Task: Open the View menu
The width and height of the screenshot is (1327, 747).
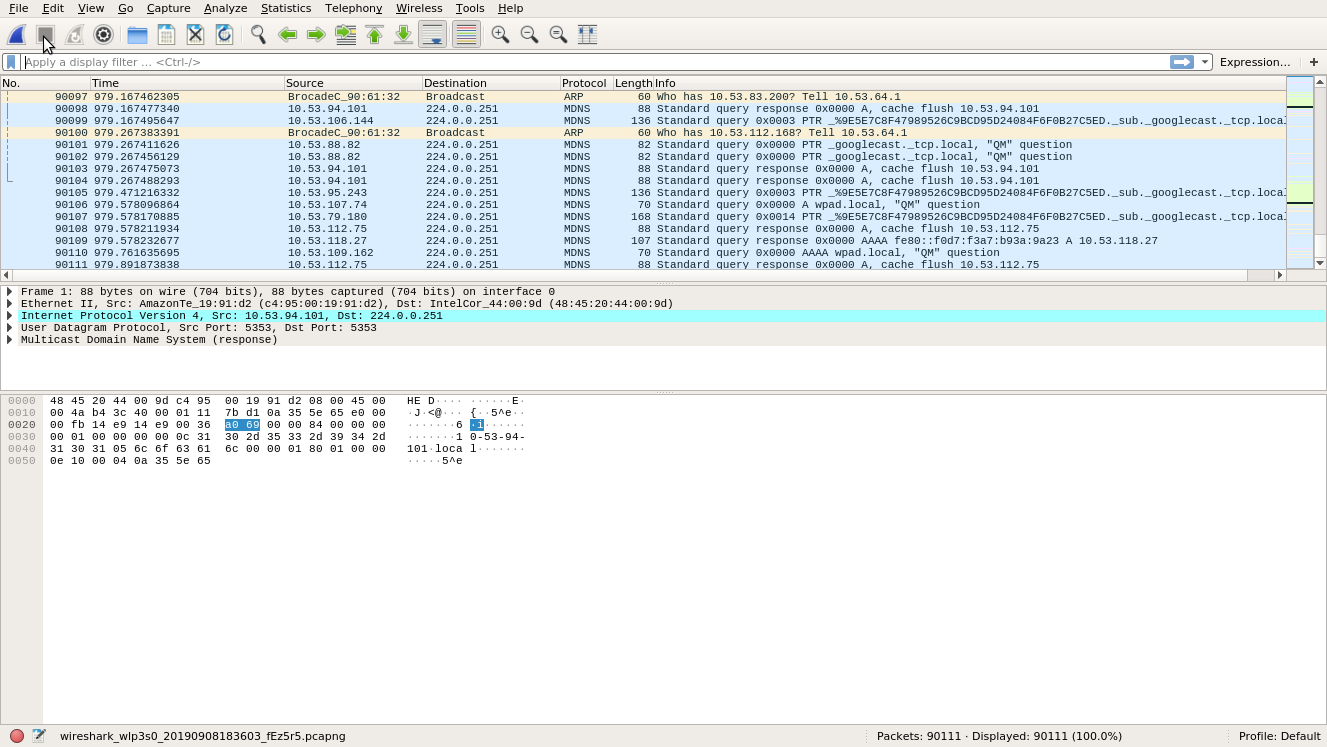Action: 91,8
